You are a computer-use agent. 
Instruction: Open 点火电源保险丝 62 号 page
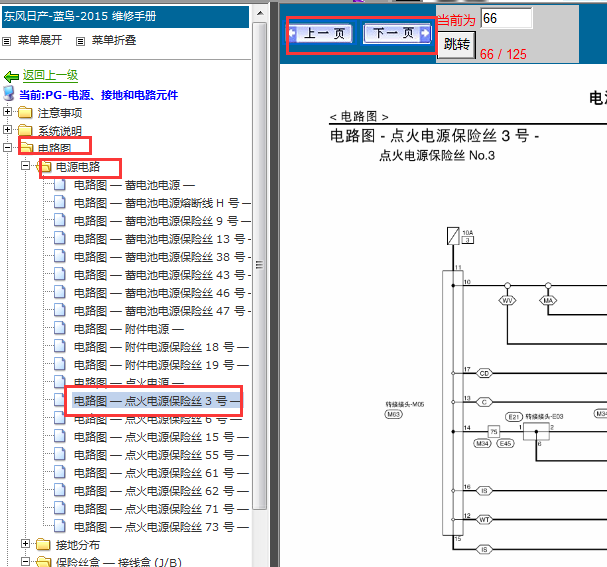tap(161, 491)
